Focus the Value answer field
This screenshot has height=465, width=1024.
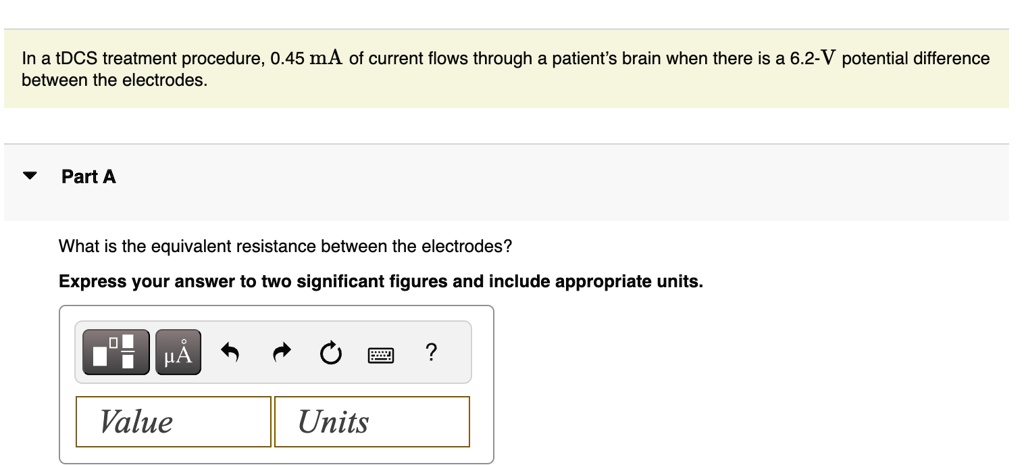173,421
